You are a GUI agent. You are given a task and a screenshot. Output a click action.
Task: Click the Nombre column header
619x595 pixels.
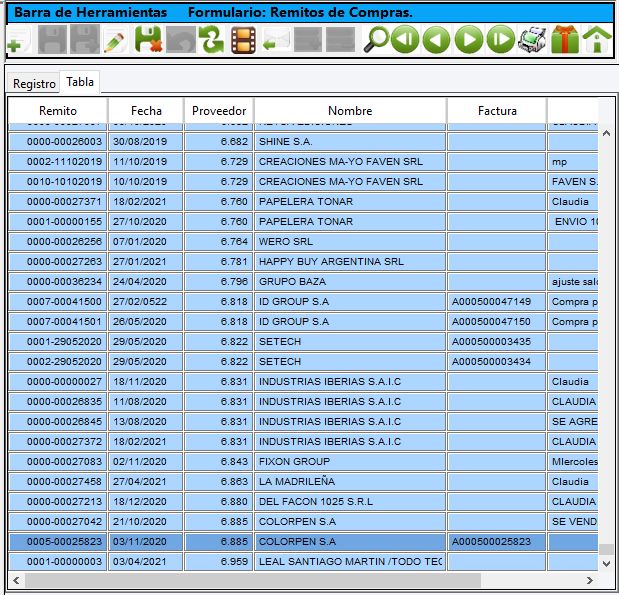(x=350, y=111)
